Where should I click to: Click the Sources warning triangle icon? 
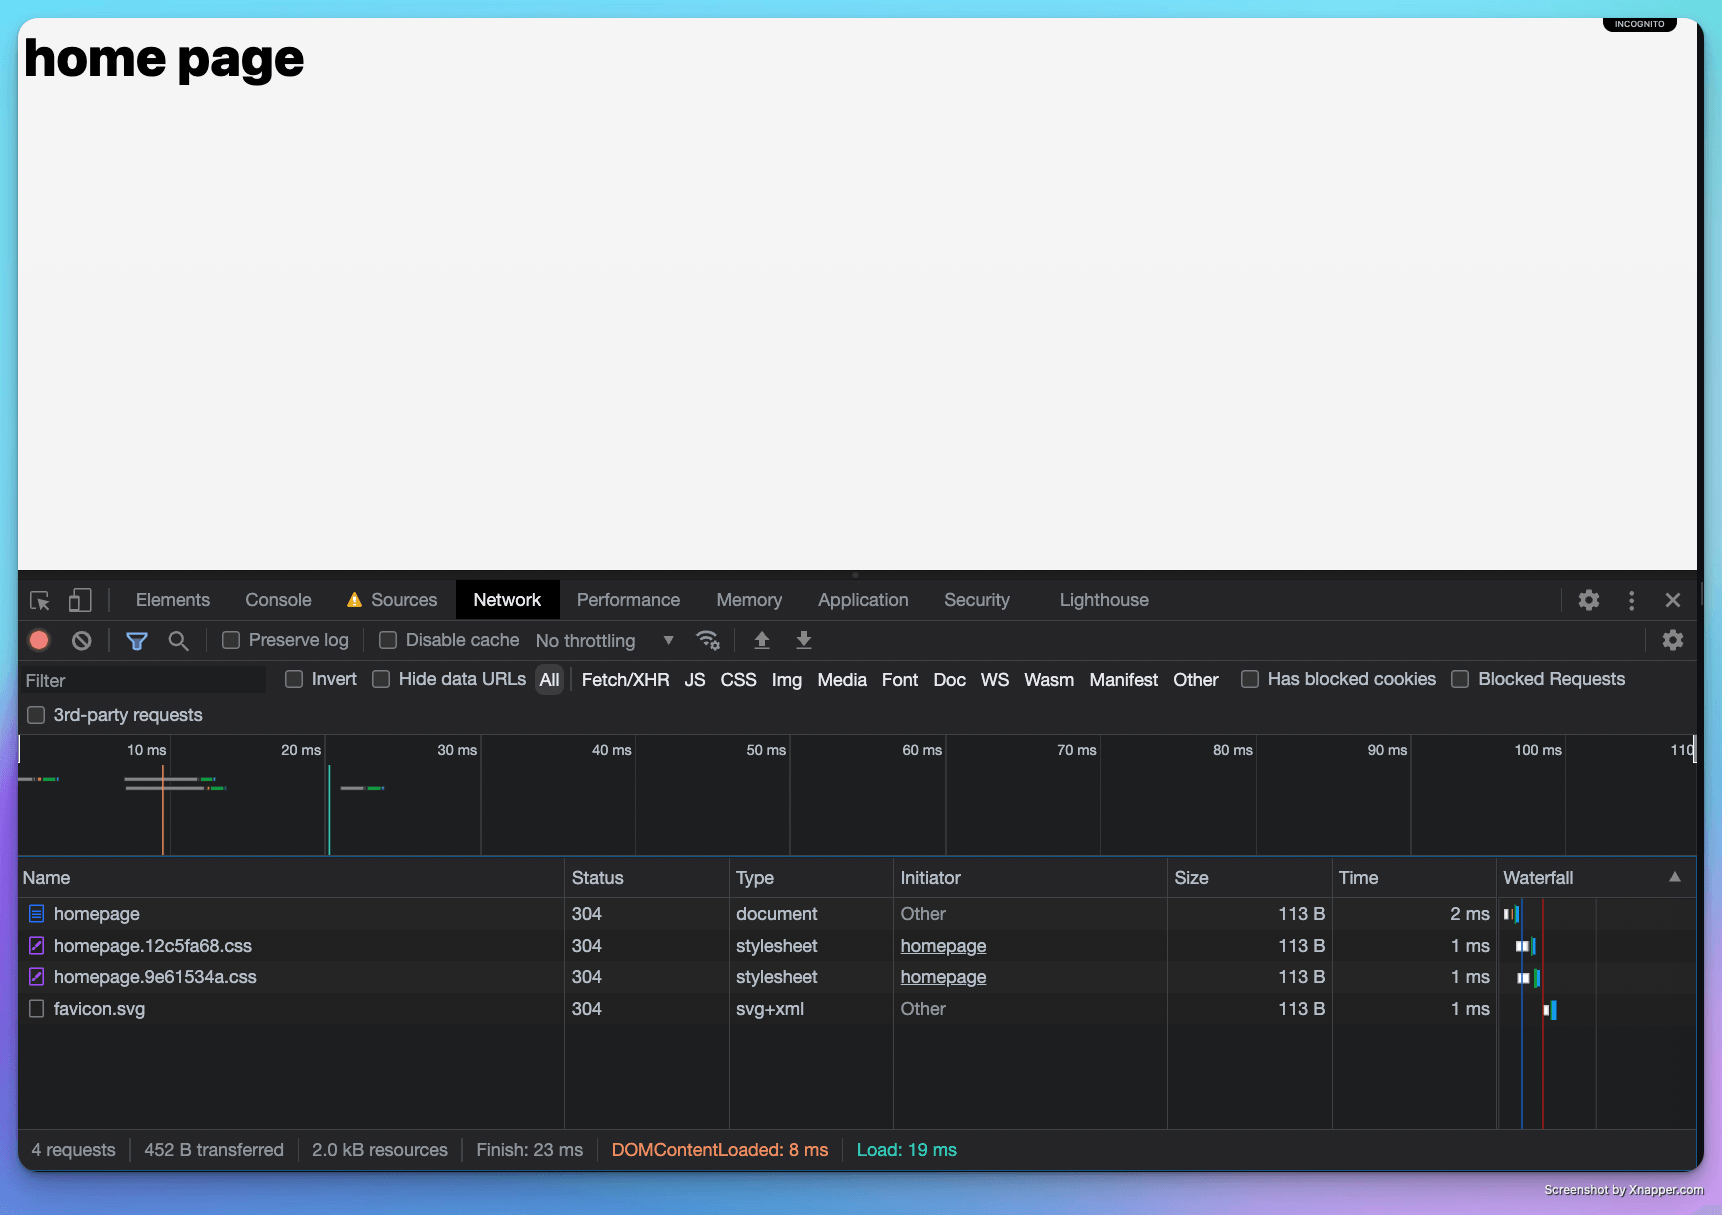pos(354,600)
